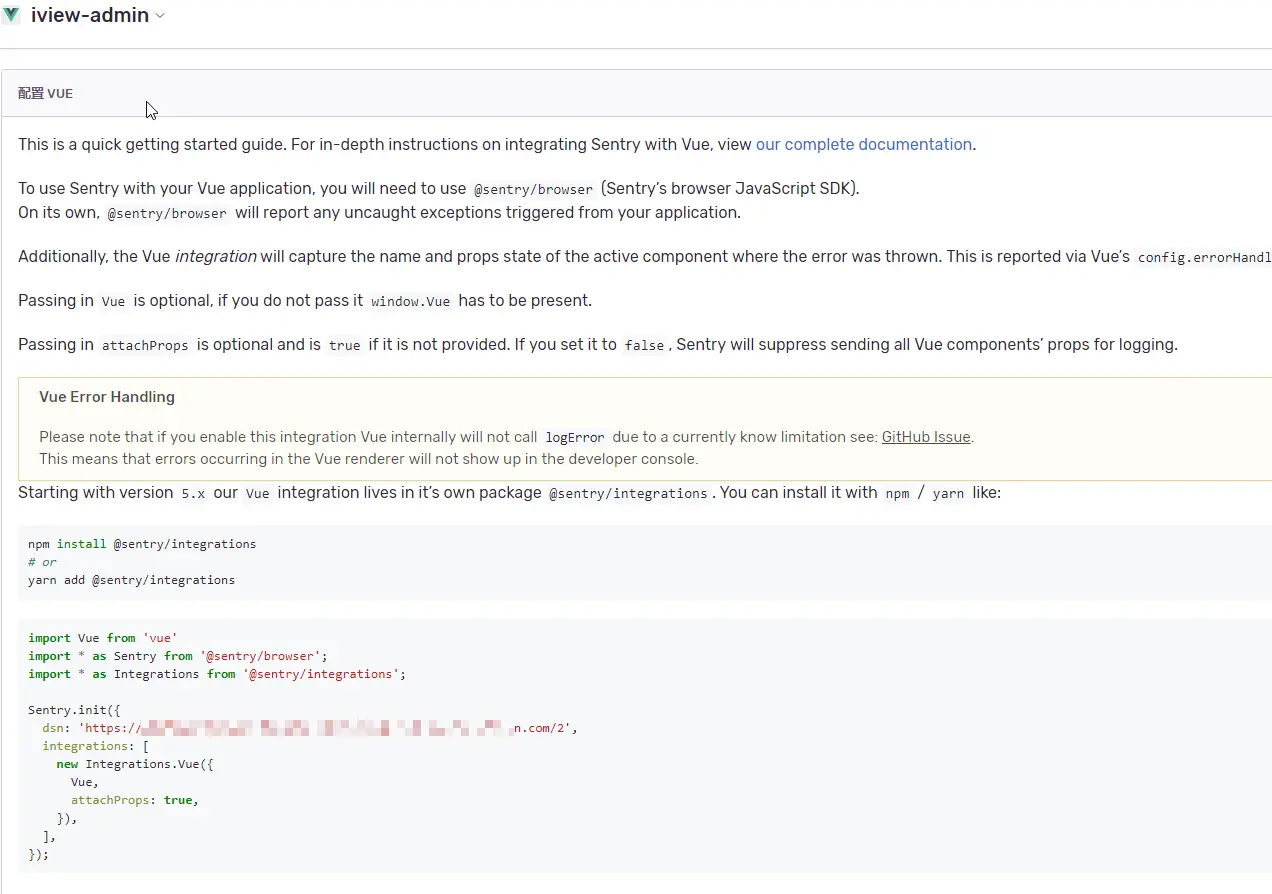1272x894 pixels.
Task: Click the inline code '@sentry/integrations' in paragraph
Action: coord(628,493)
